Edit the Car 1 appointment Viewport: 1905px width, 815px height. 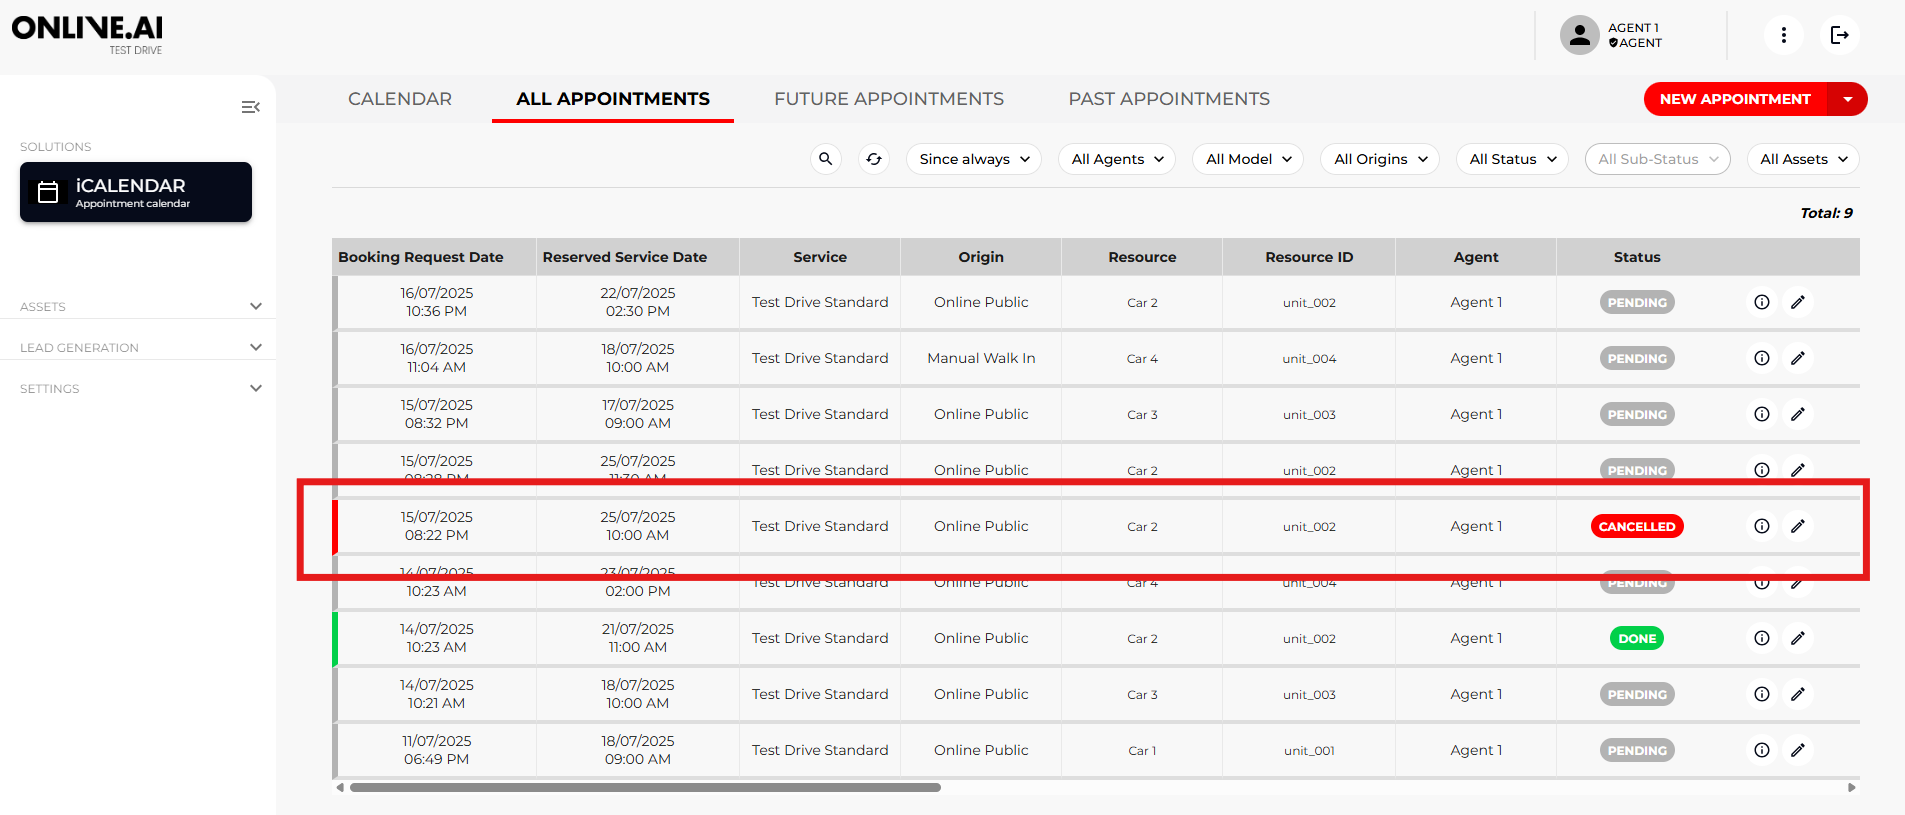coord(1797,750)
